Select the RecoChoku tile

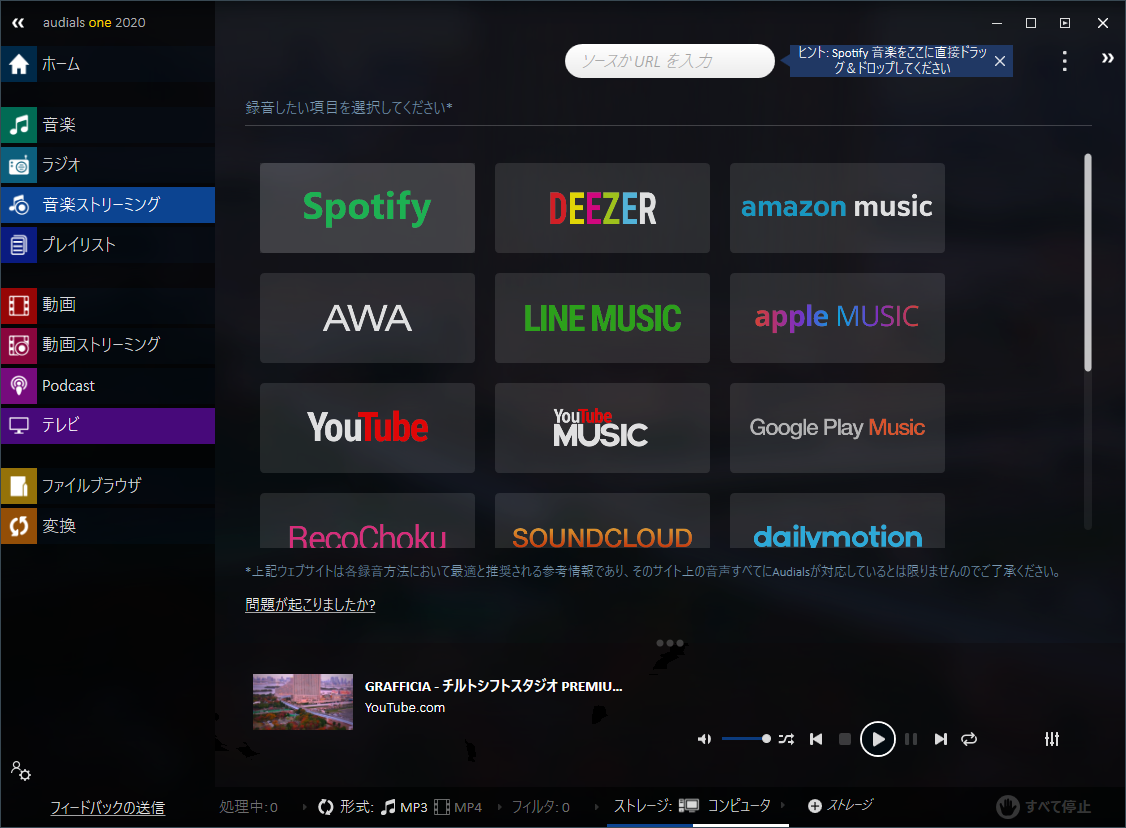pos(367,521)
